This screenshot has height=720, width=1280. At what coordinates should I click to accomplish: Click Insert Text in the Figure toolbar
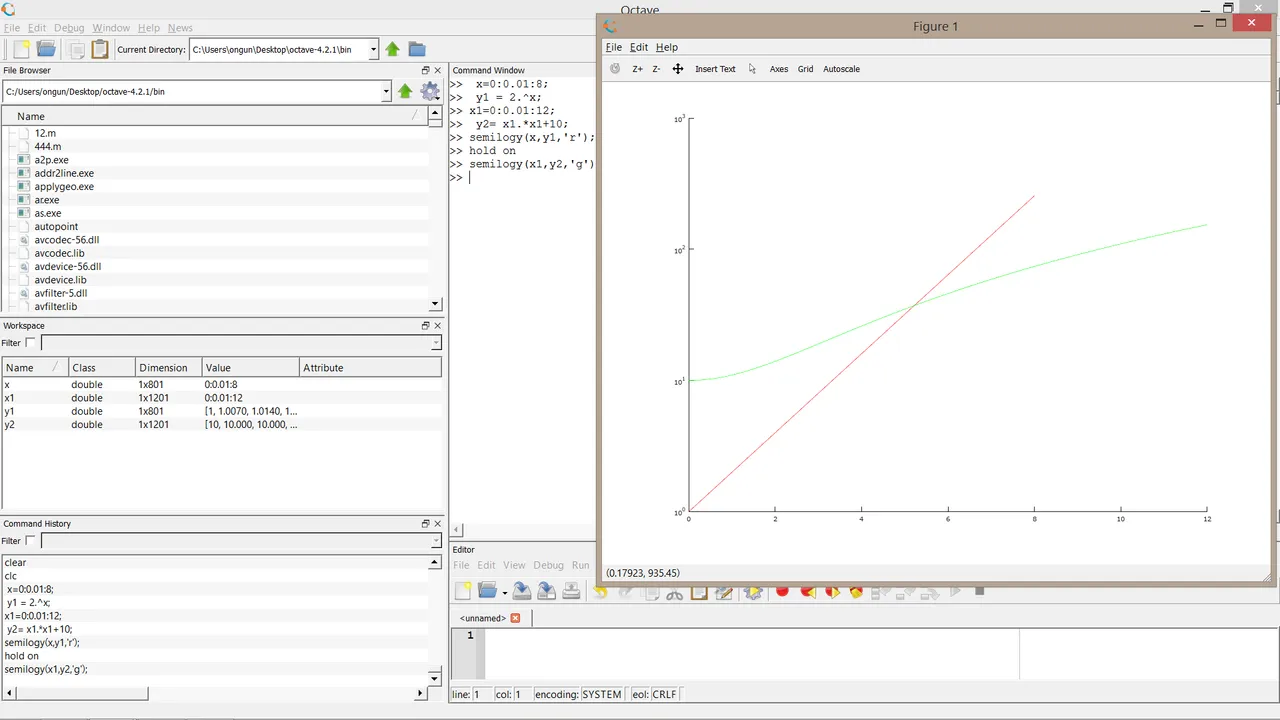point(715,69)
